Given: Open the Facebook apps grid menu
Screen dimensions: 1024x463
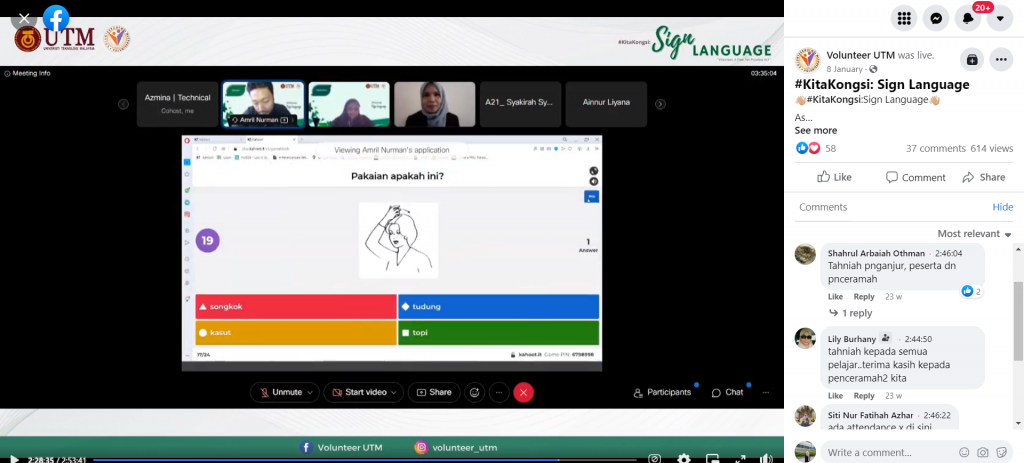Looking at the screenshot, I should (904, 18).
